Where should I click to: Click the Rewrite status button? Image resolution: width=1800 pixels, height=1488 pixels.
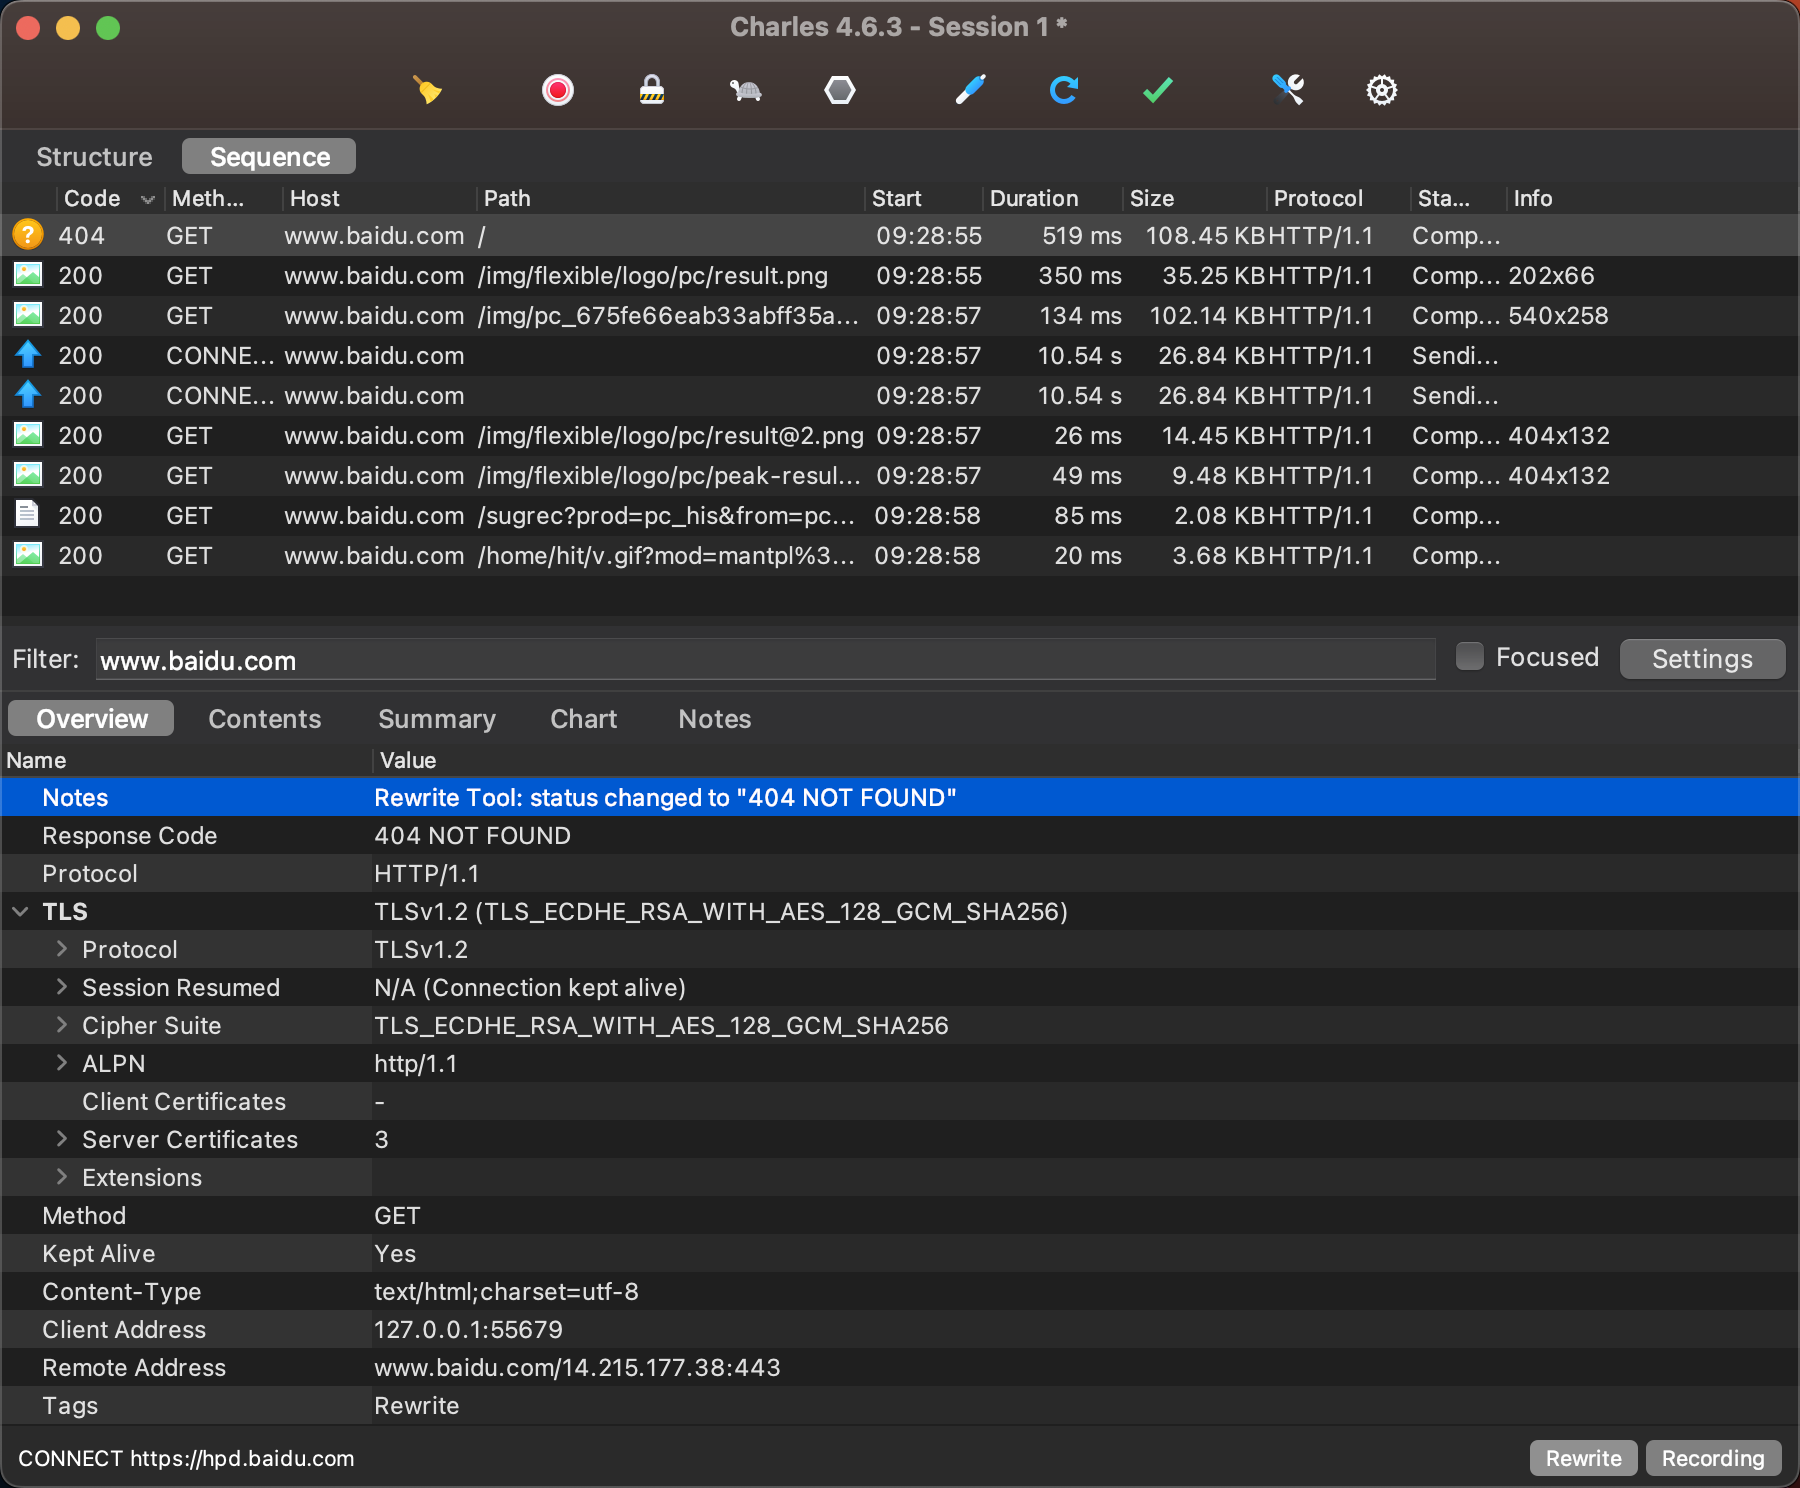[x=1582, y=1458]
